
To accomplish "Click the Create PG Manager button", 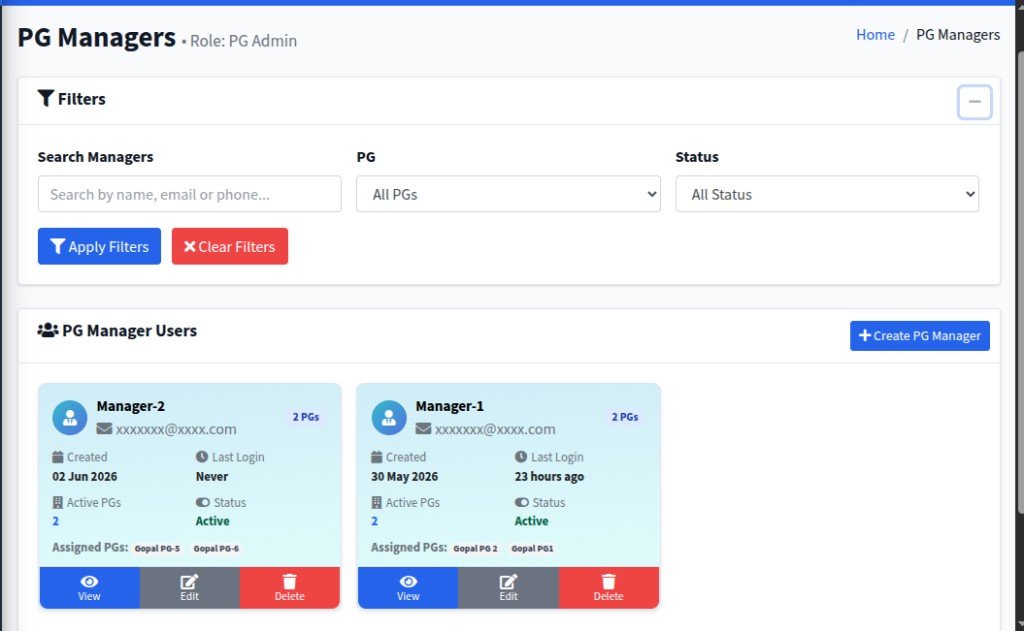I will [x=920, y=336].
